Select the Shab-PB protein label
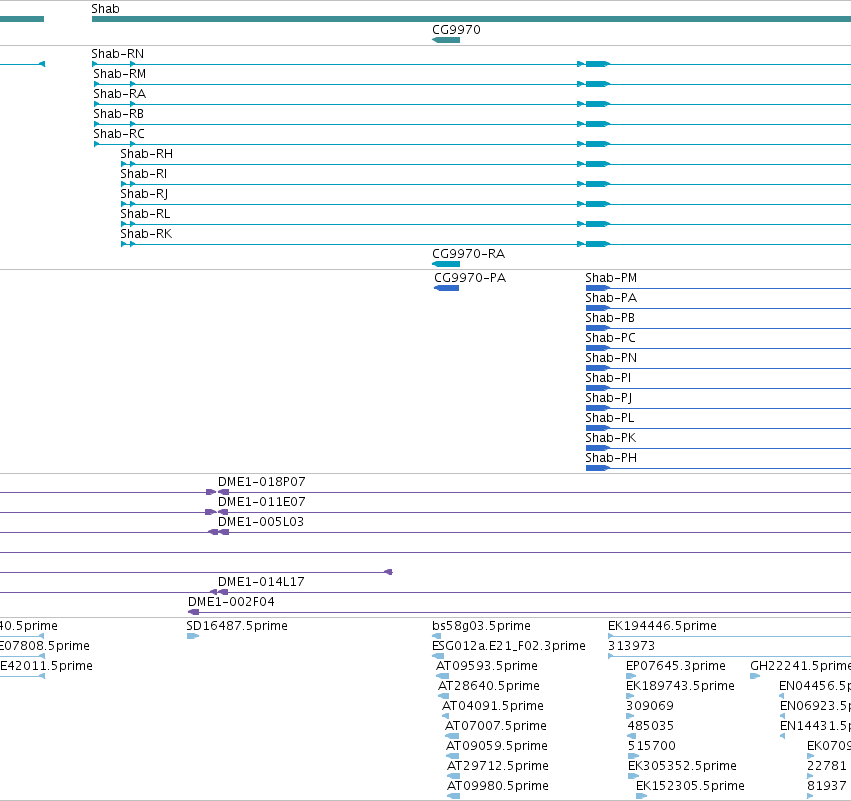 tap(610, 319)
